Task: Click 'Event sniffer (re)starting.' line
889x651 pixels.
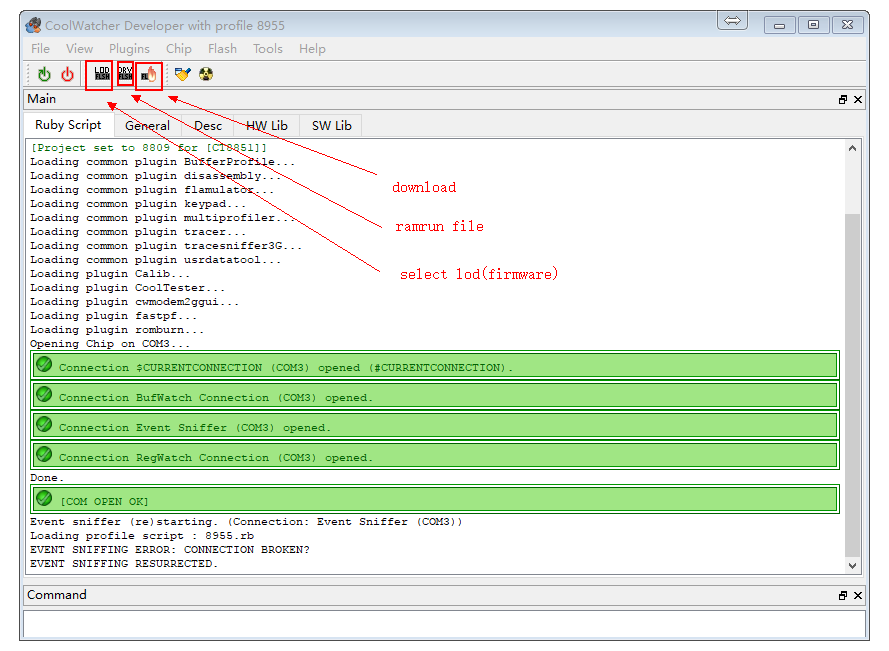Action: [246, 522]
